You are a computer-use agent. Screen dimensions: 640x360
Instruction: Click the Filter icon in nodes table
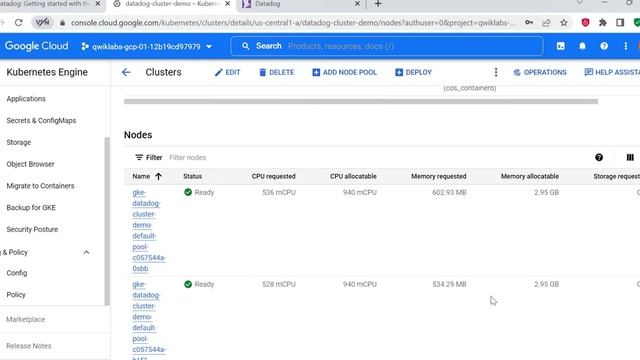point(139,157)
